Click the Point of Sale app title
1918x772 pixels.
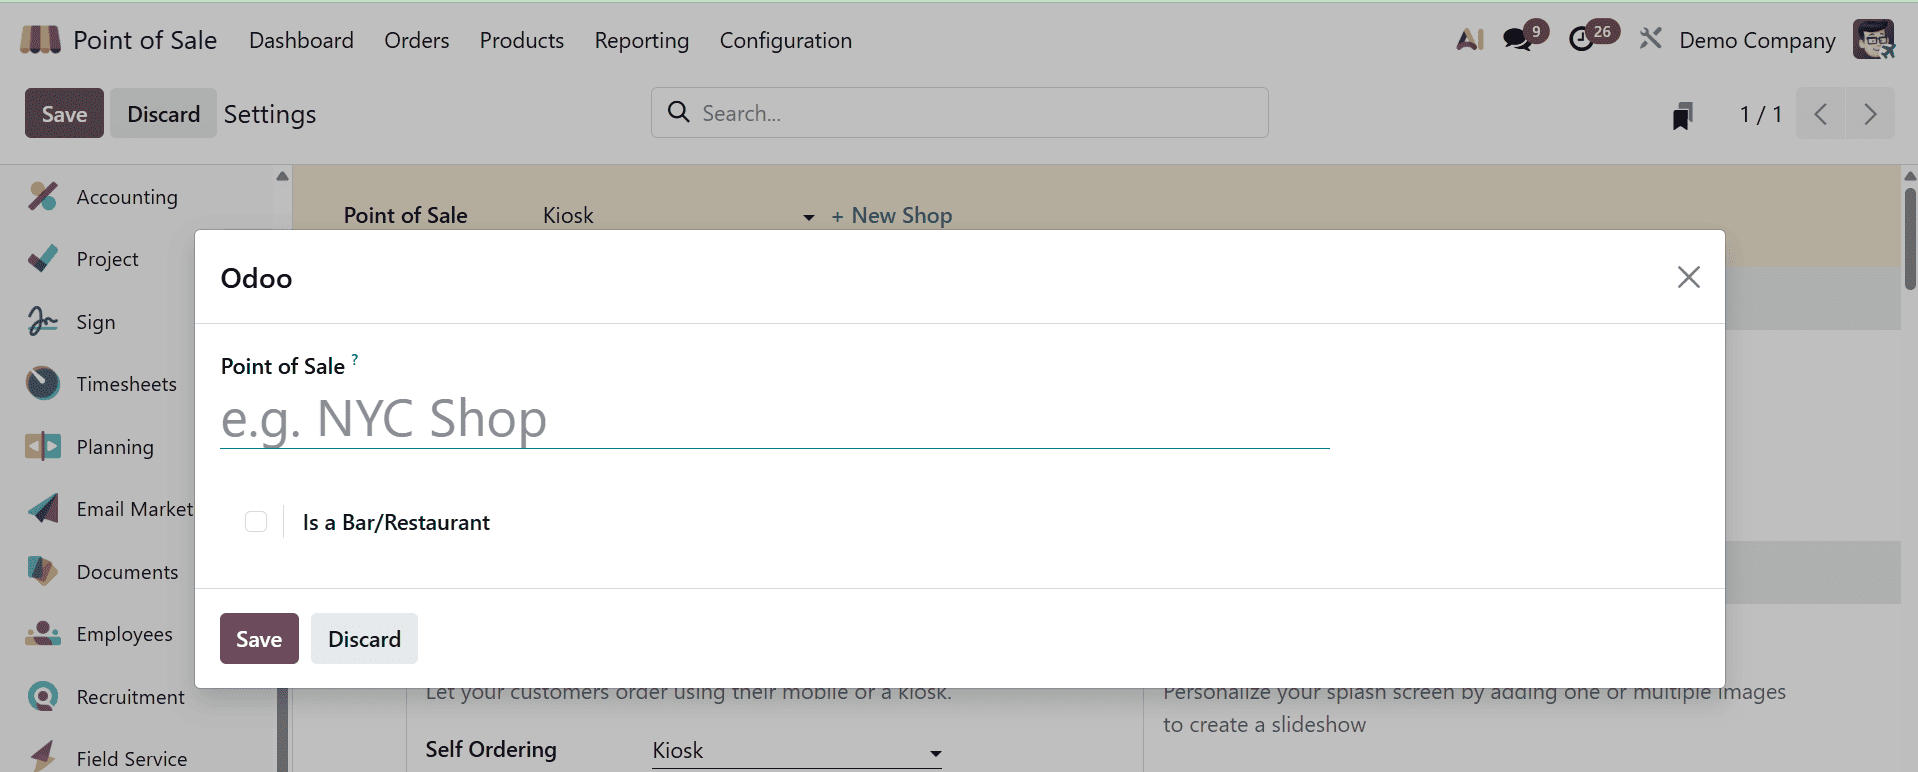[145, 40]
